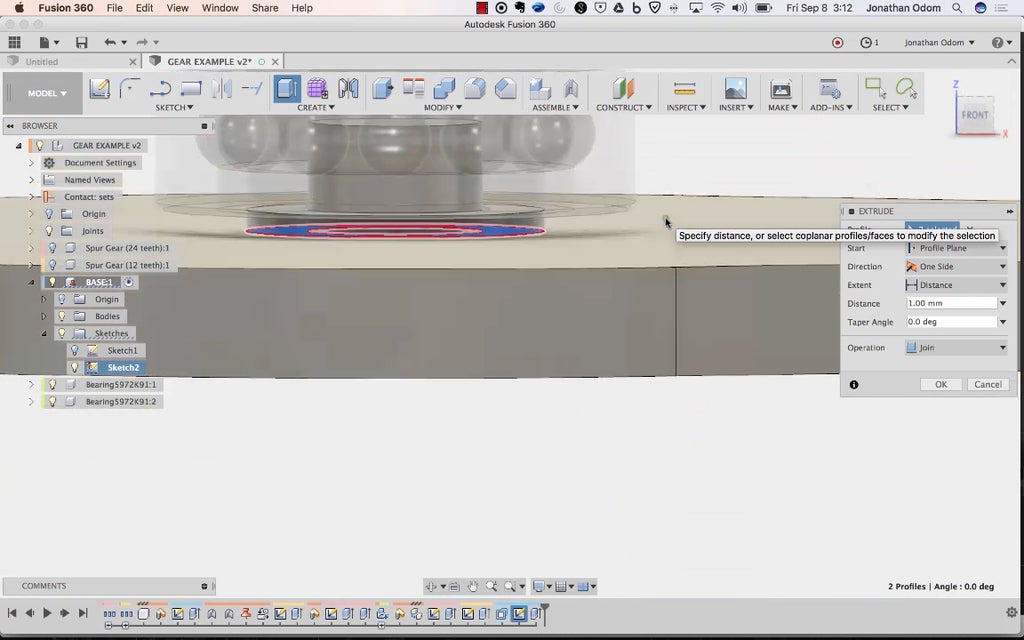Screen dimensions: 1024x640
Task: Click the Joint assemble icon
Action: point(571,88)
